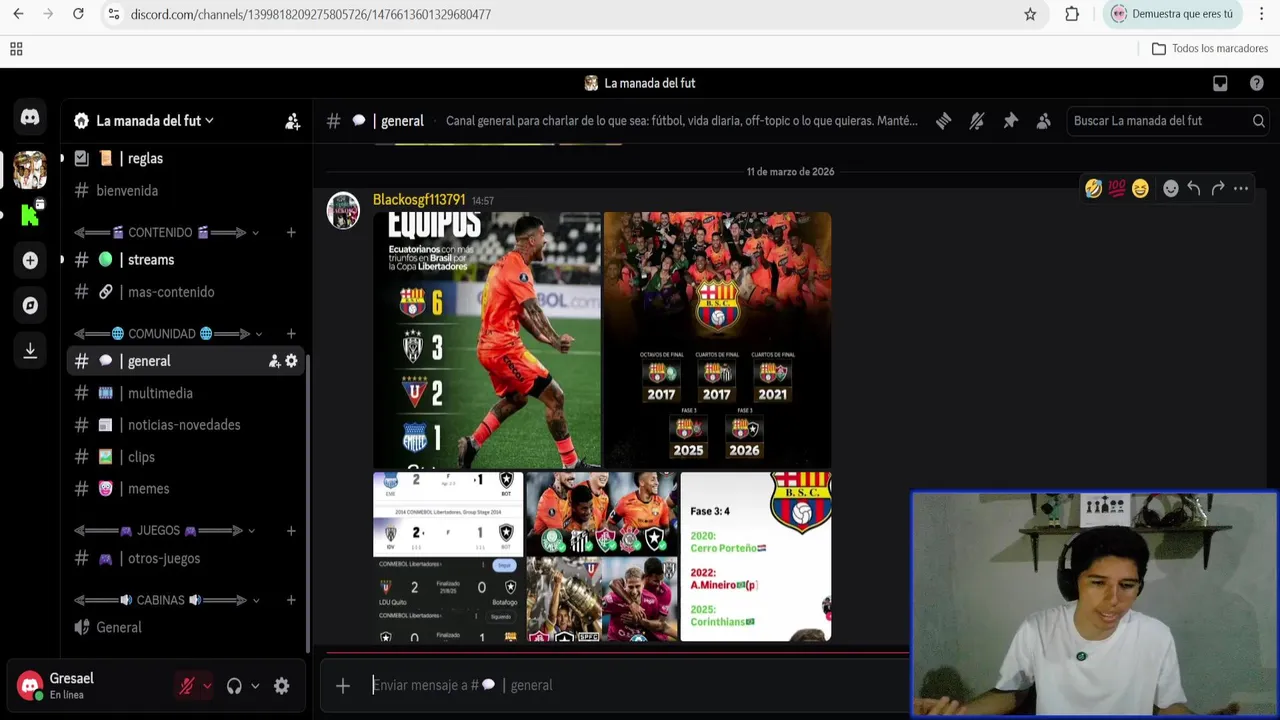Open Discover servers compass icon

30,305
